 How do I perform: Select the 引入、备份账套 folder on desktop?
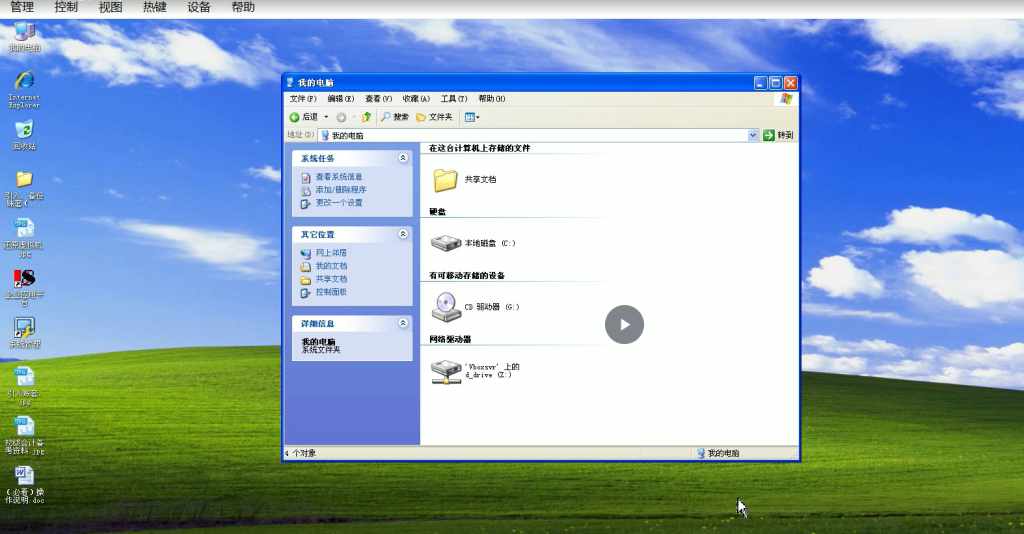[24, 188]
